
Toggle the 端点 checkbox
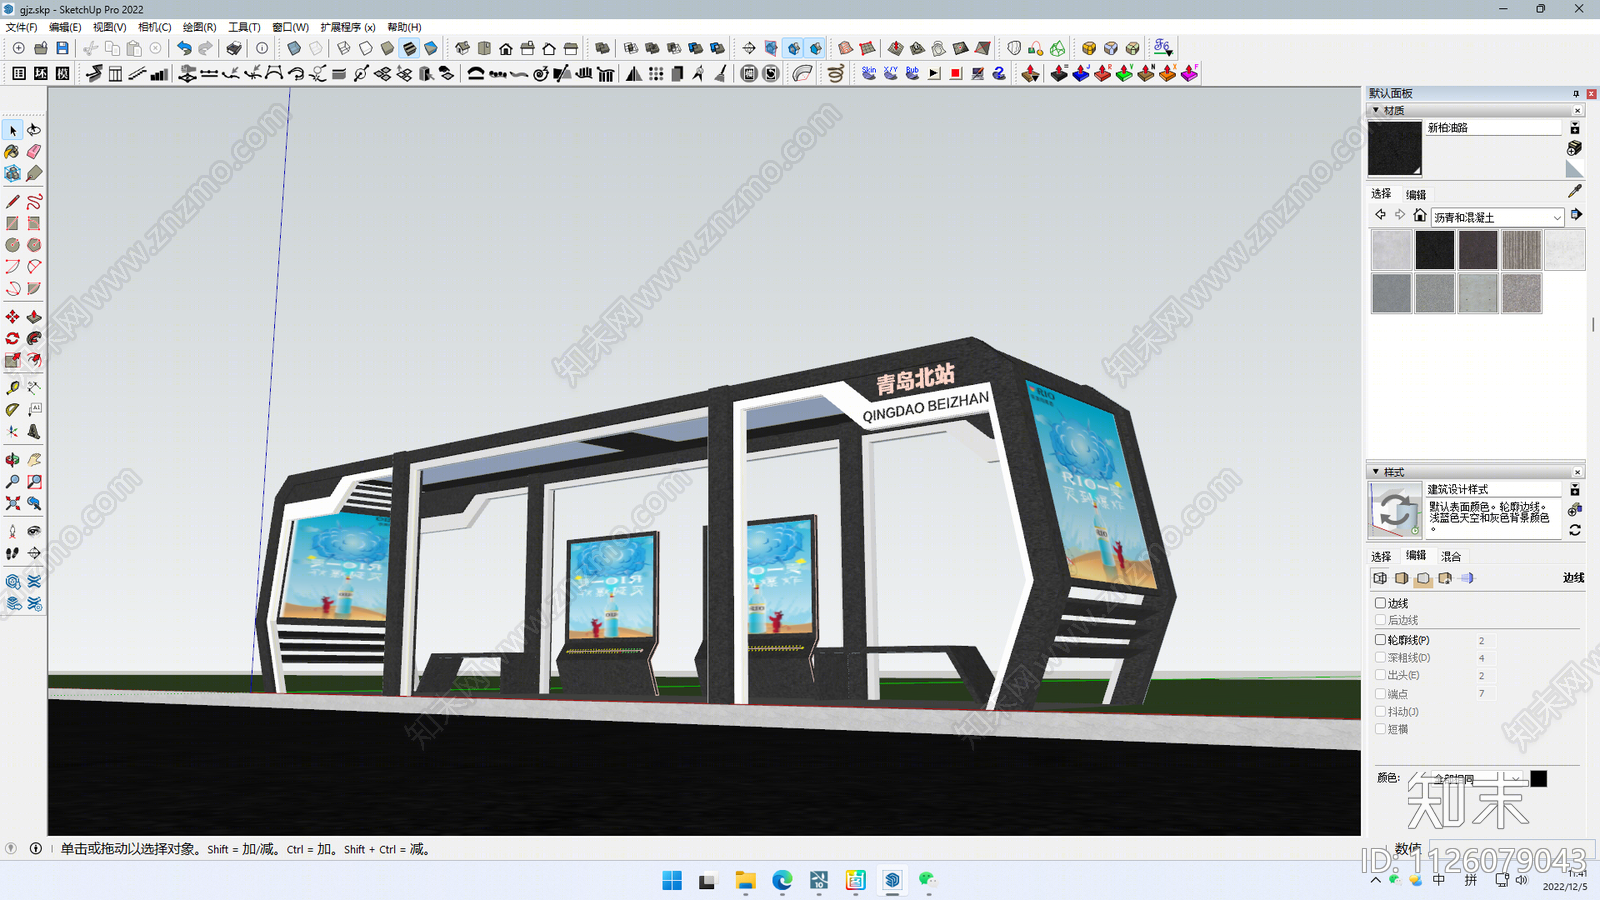tap(1381, 693)
